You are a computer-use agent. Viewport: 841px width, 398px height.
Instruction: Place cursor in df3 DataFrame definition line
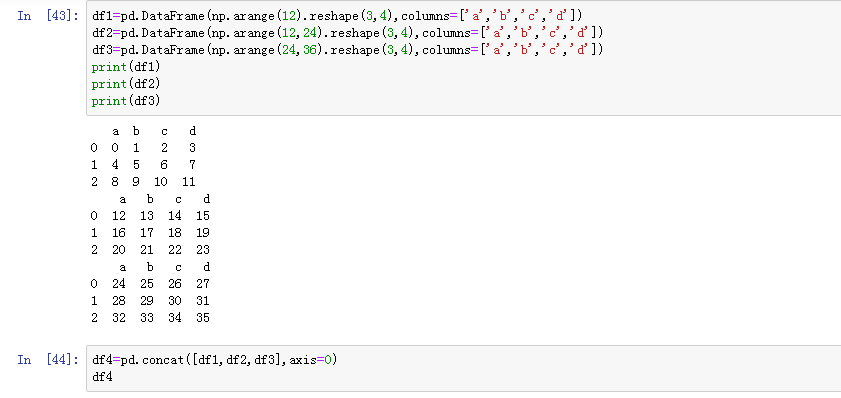(x=348, y=50)
